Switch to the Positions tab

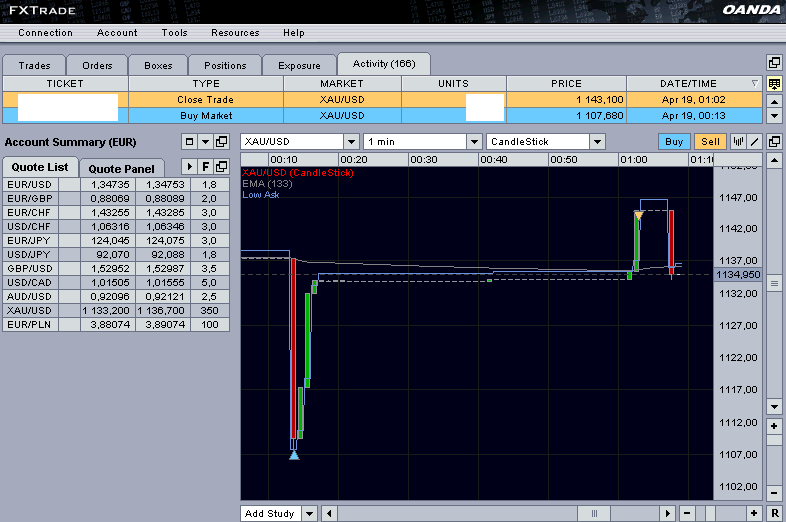point(225,66)
